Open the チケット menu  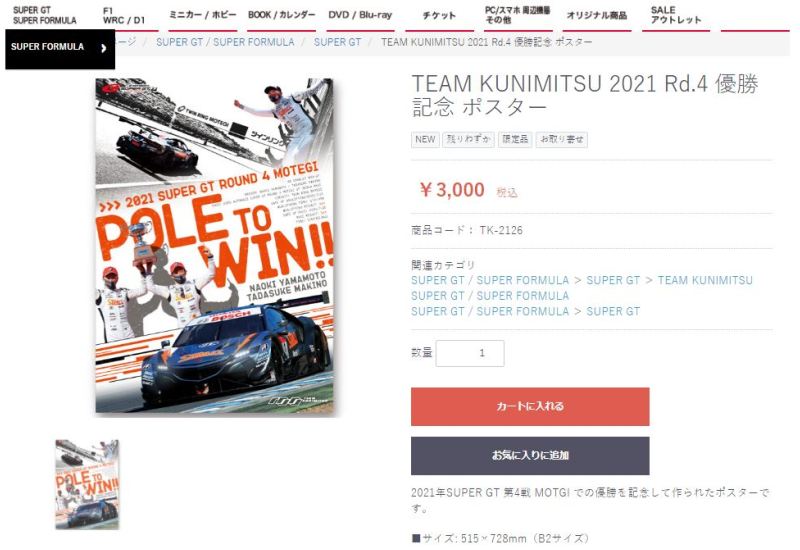pyautogui.click(x=439, y=15)
